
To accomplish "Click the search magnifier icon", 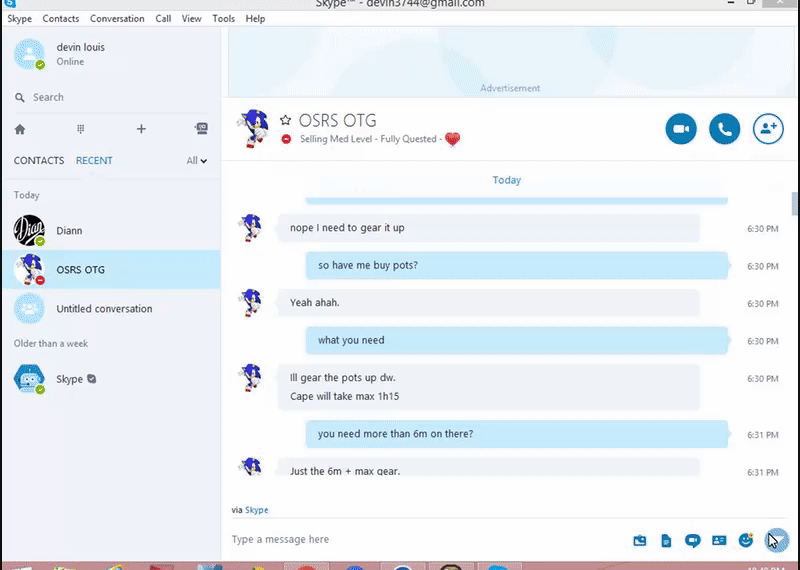I will click(19, 97).
